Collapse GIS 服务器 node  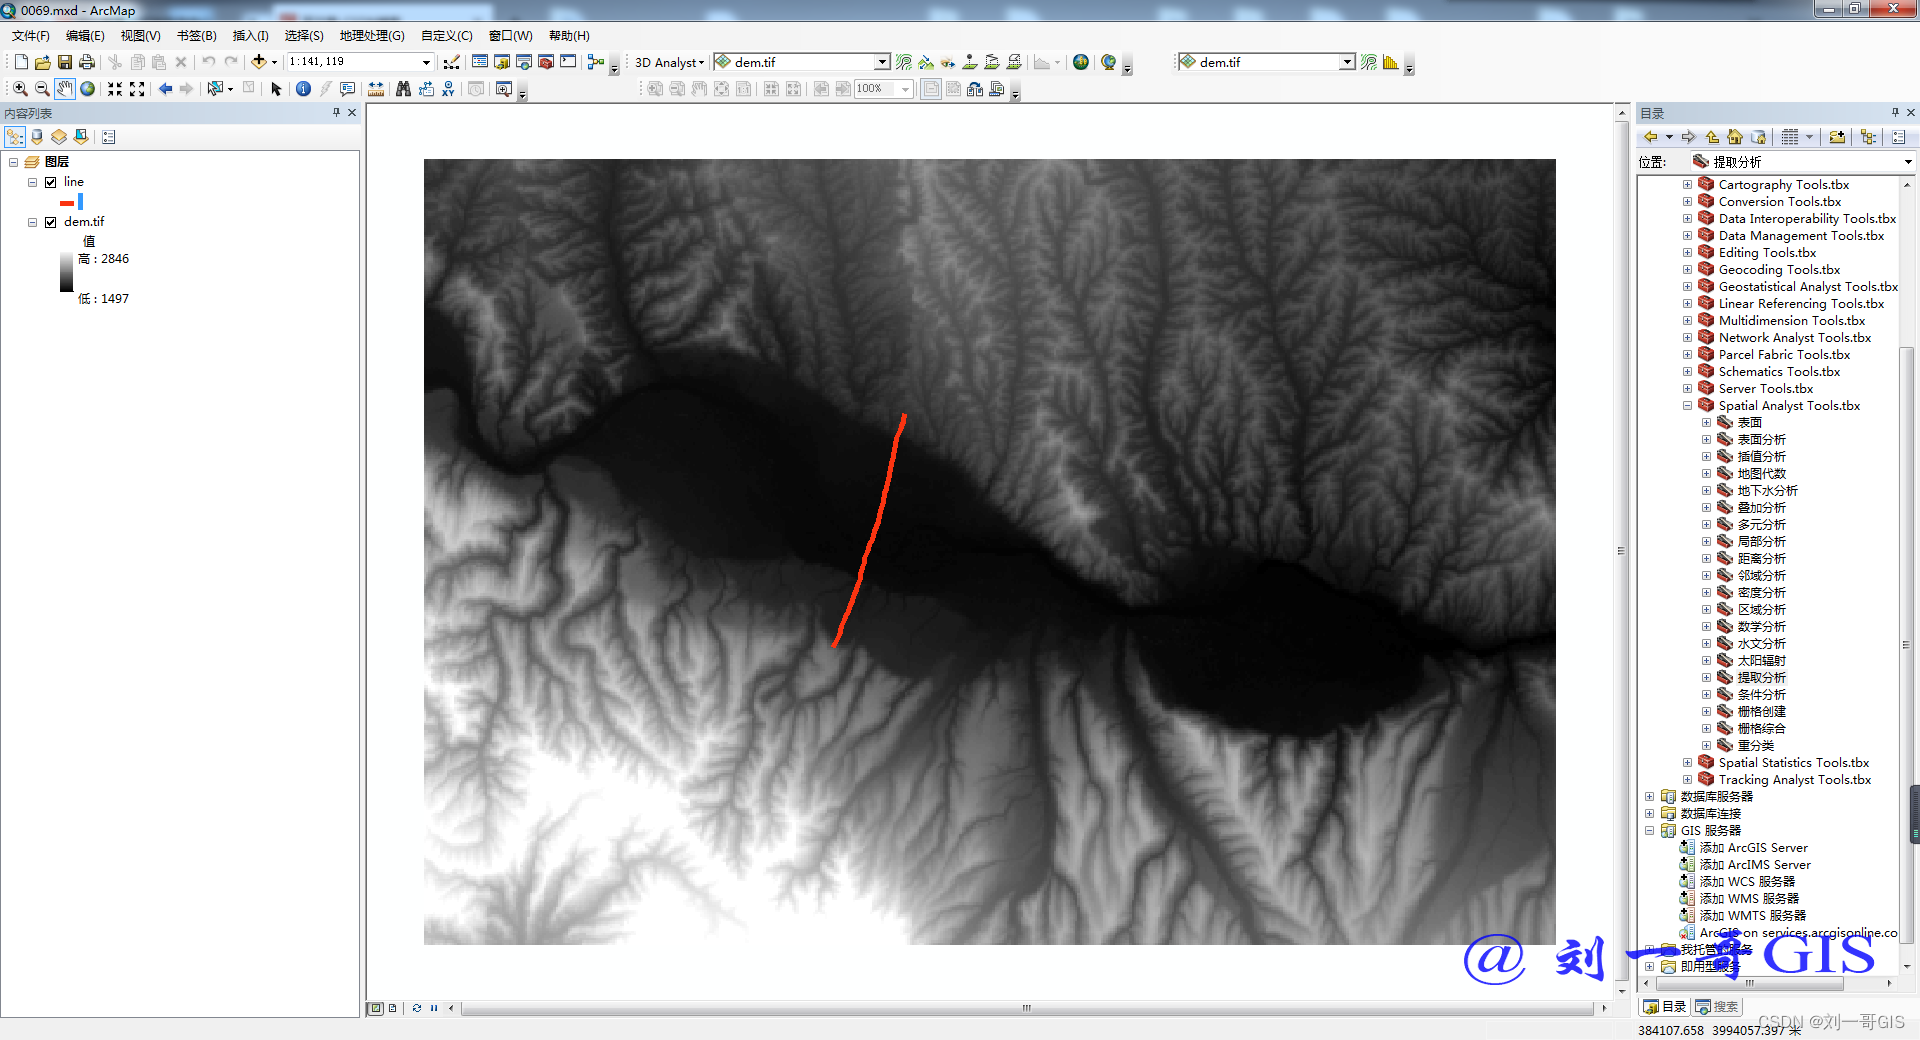pyautogui.click(x=1650, y=831)
